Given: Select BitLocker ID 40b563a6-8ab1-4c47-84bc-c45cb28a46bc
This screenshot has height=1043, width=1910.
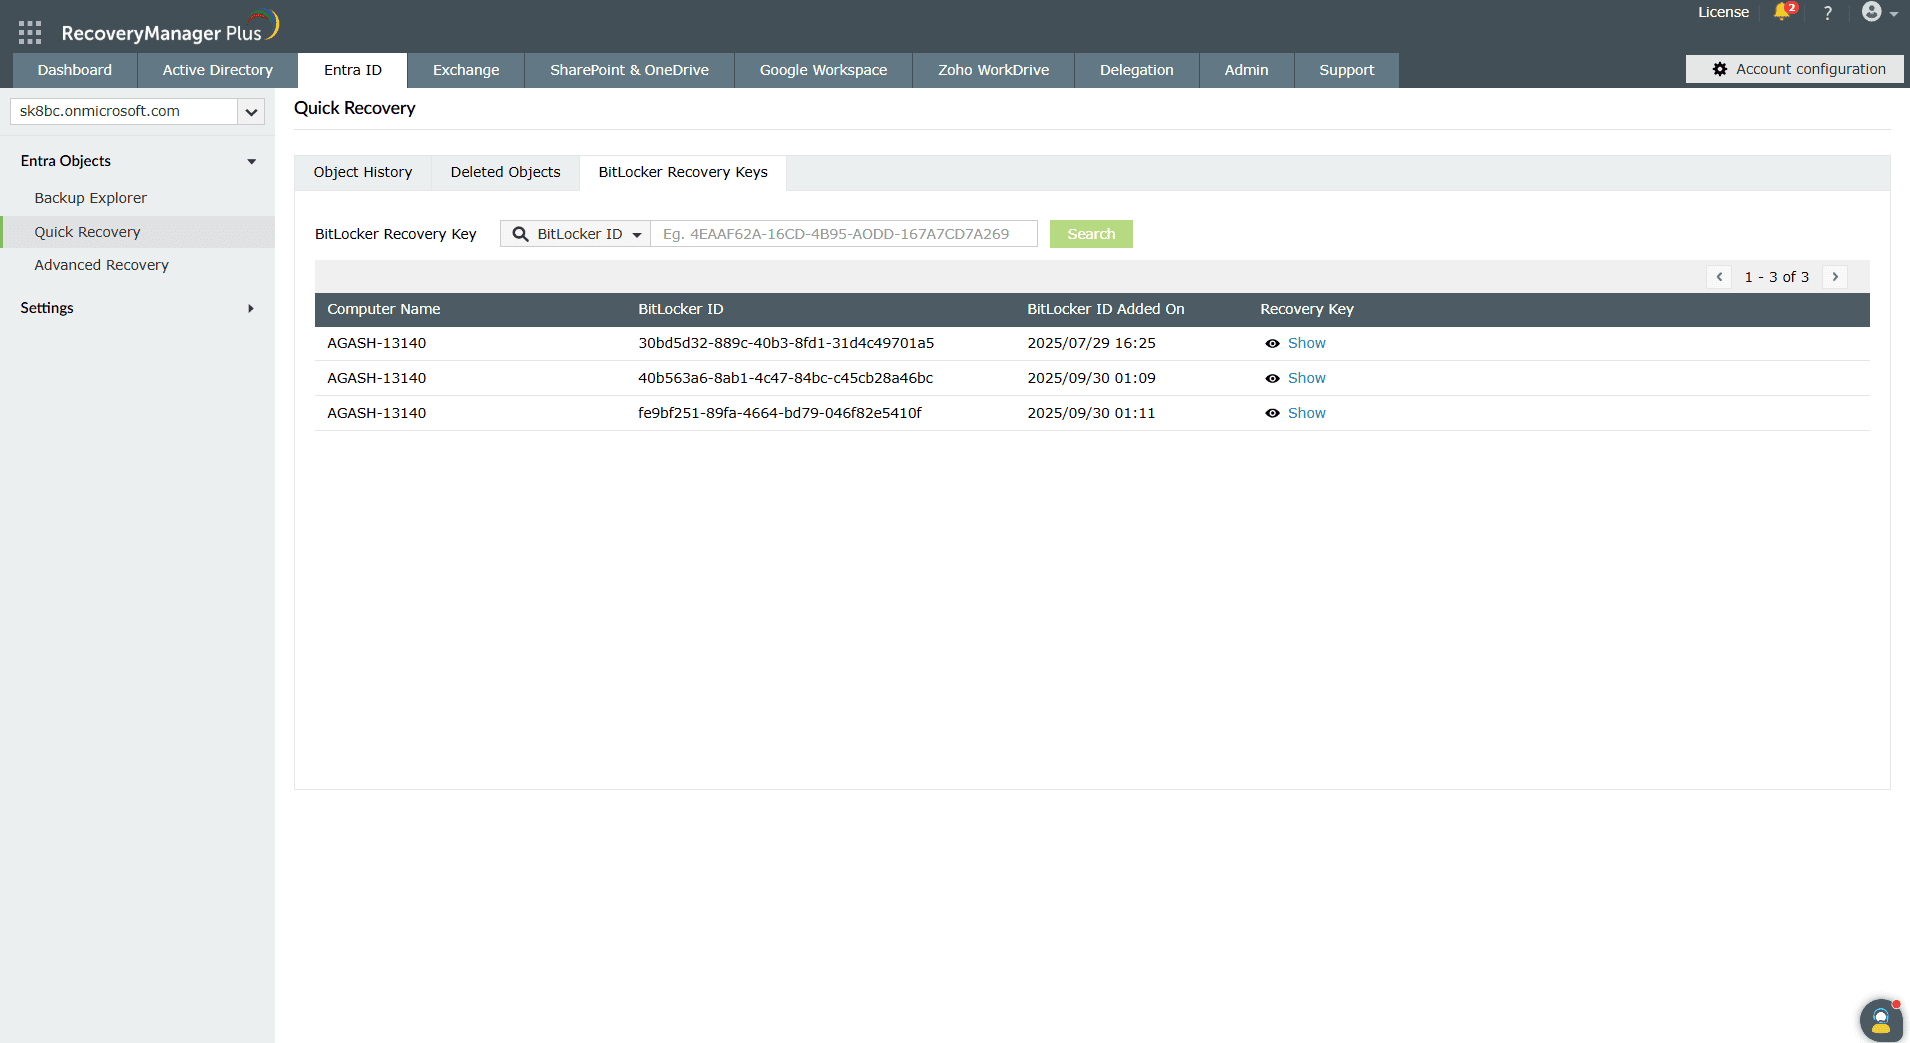Looking at the screenshot, I should tap(786, 378).
